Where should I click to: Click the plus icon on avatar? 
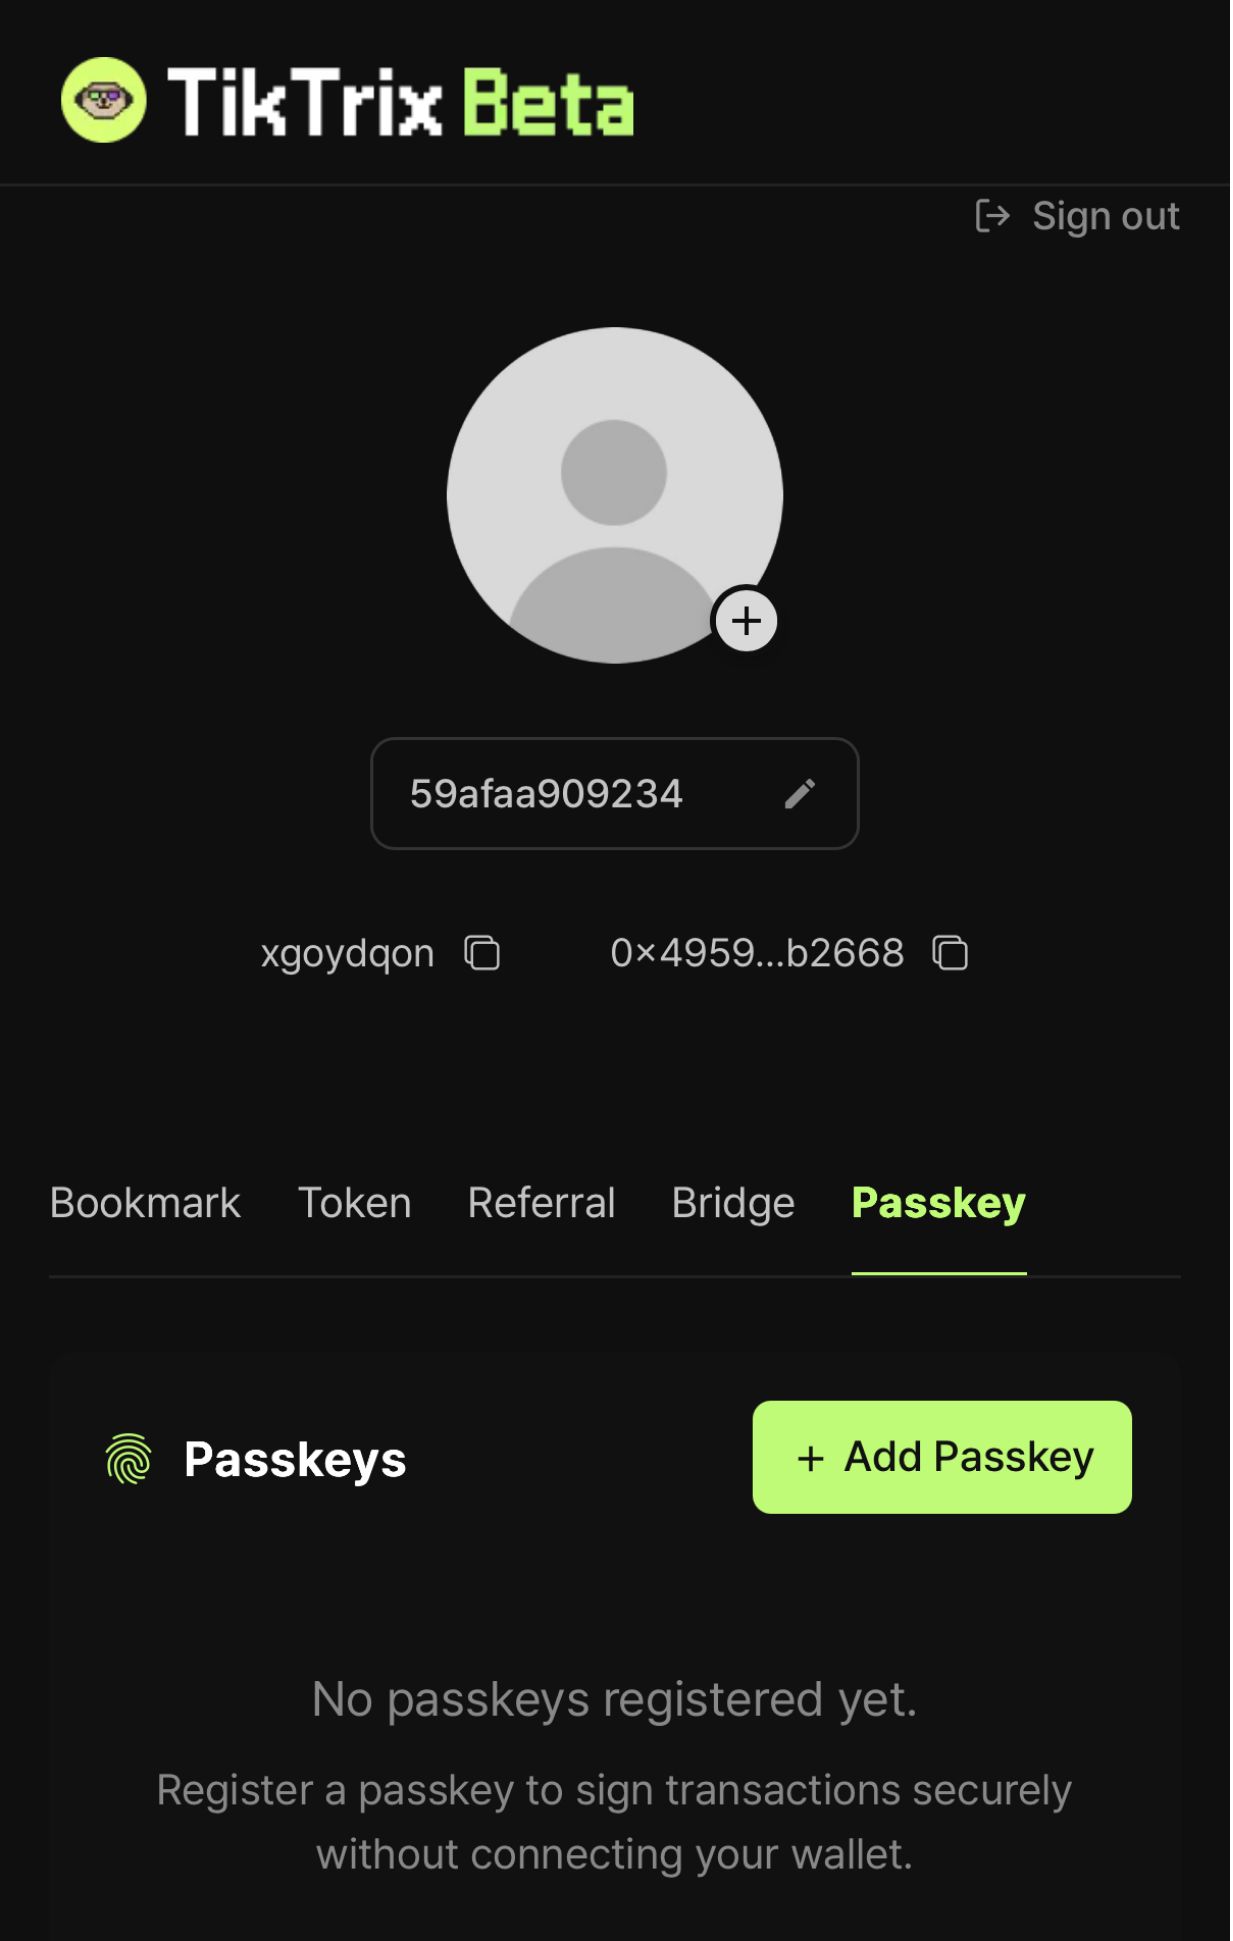pos(746,621)
